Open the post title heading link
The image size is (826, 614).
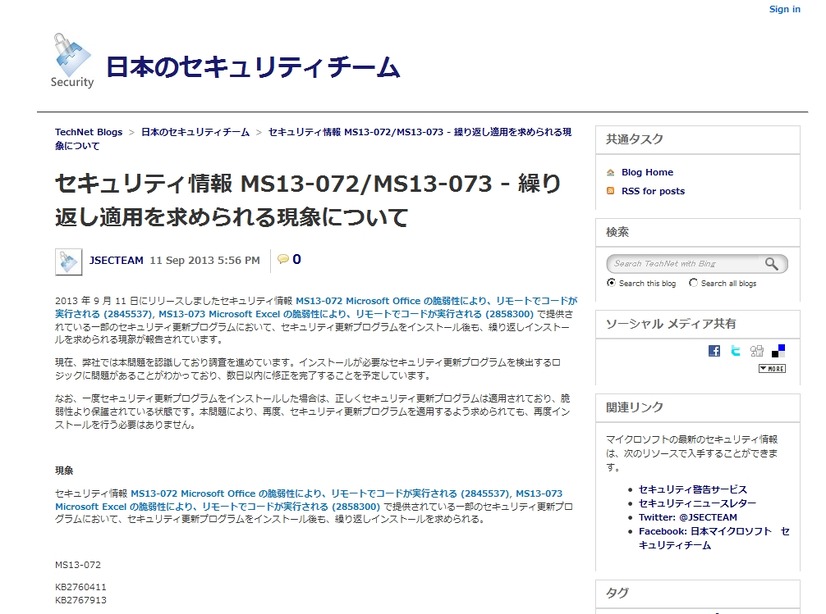click(x=308, y=200)
